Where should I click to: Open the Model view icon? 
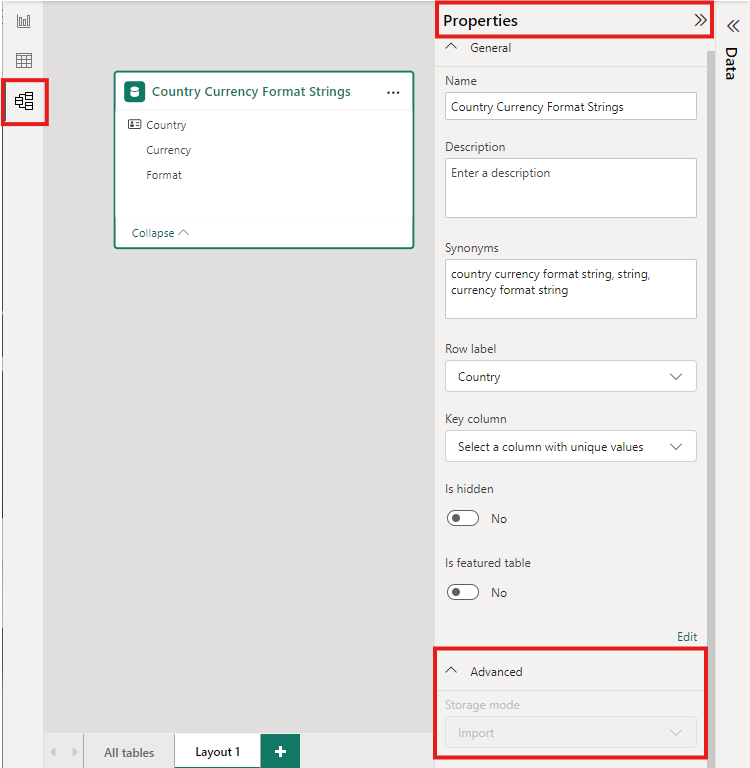(24, 101)
